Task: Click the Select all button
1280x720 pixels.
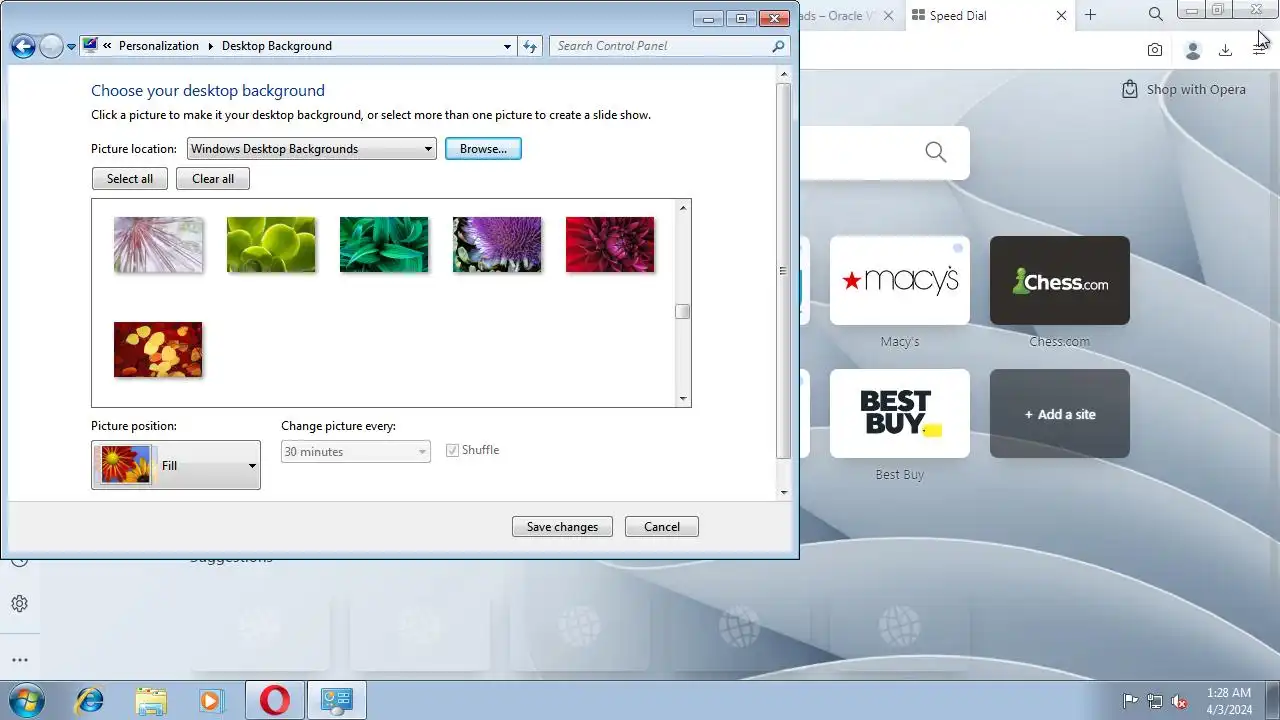Action: tap(130, 179)
